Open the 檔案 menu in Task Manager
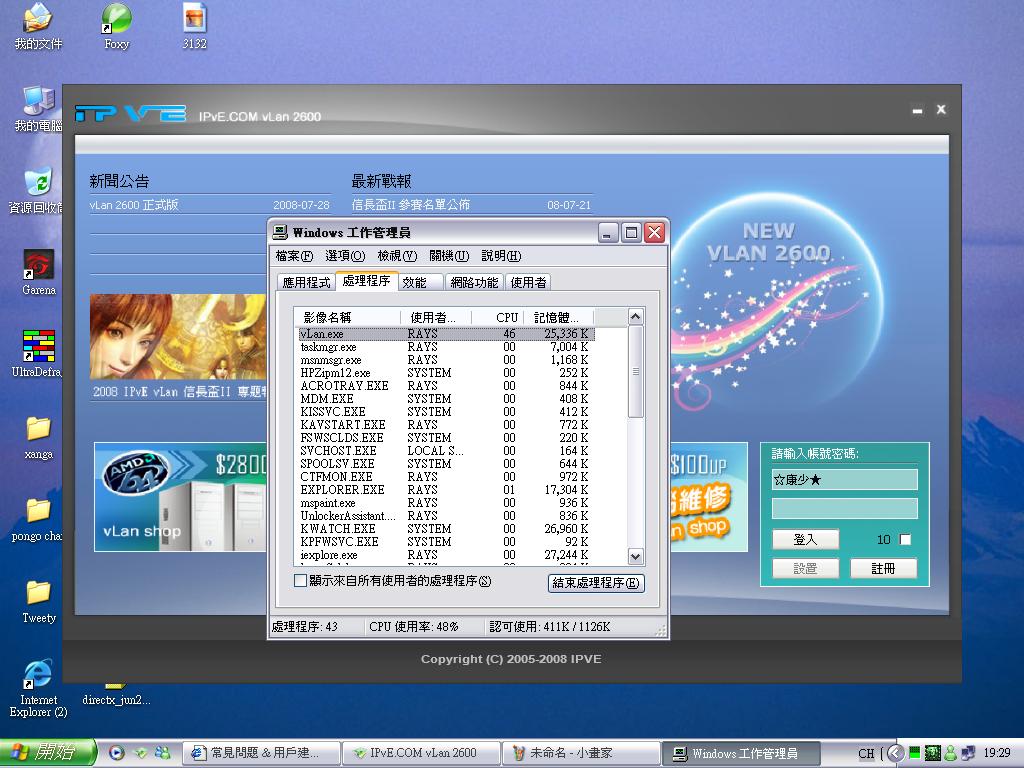The width and height of the screenshot is (1024, 768). click(294, 256)
